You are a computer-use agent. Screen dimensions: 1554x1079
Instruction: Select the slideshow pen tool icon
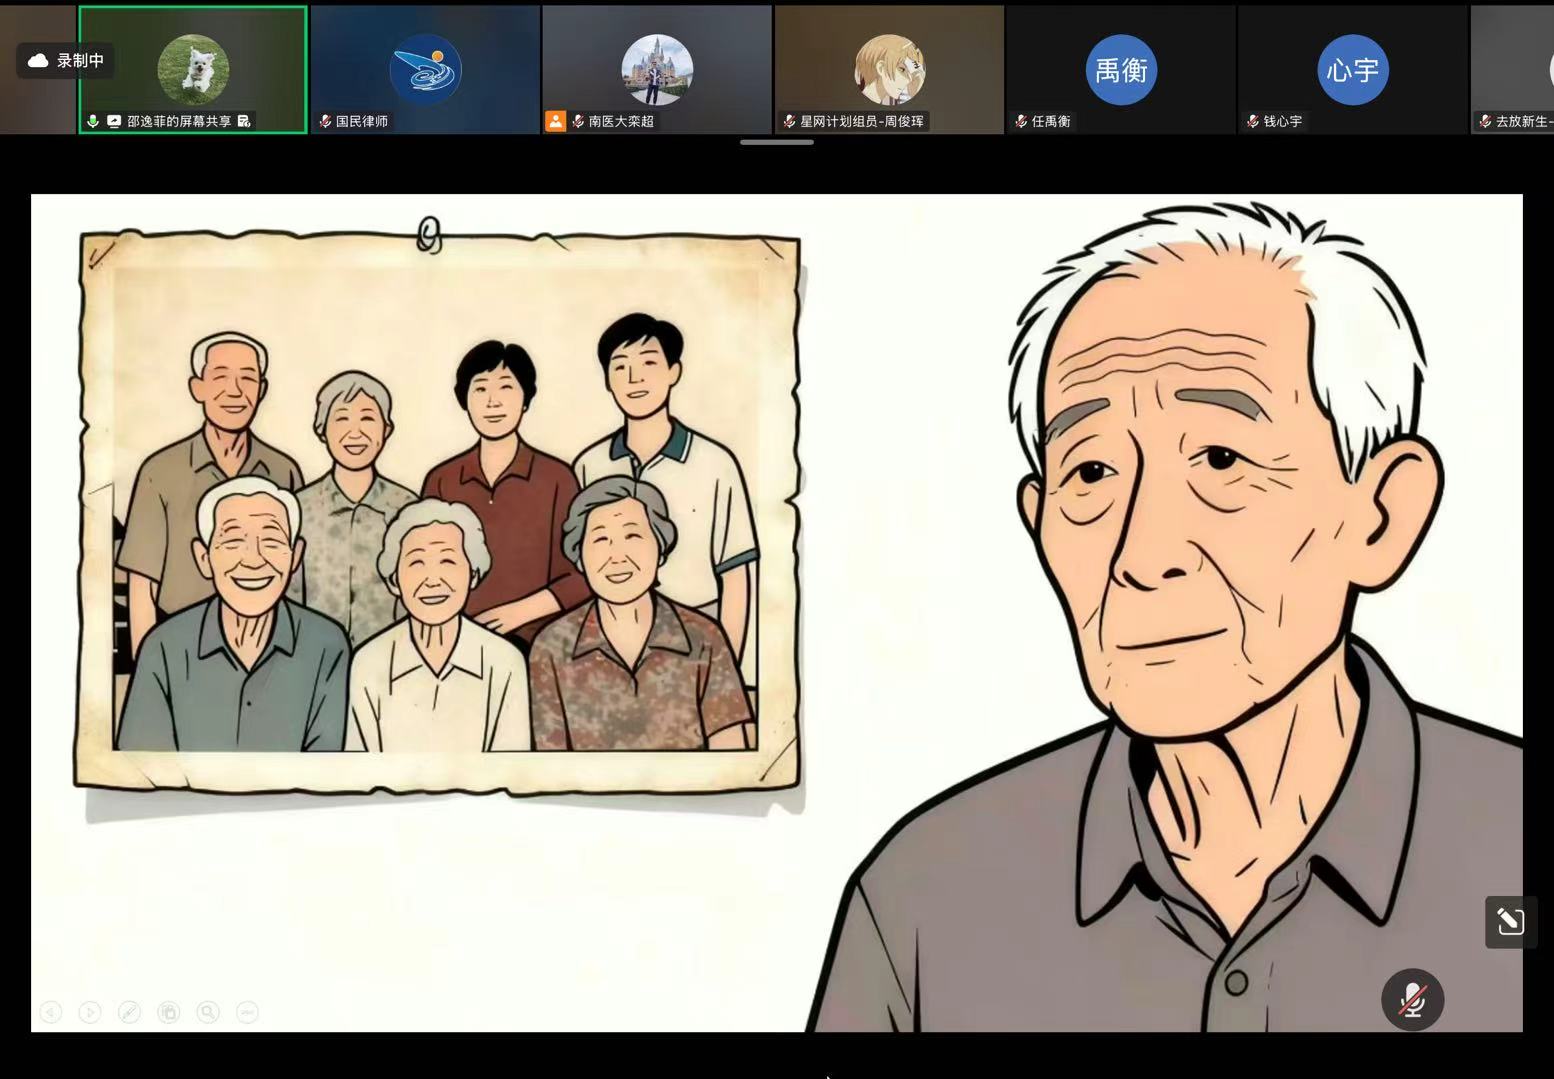pos(129,1012)
